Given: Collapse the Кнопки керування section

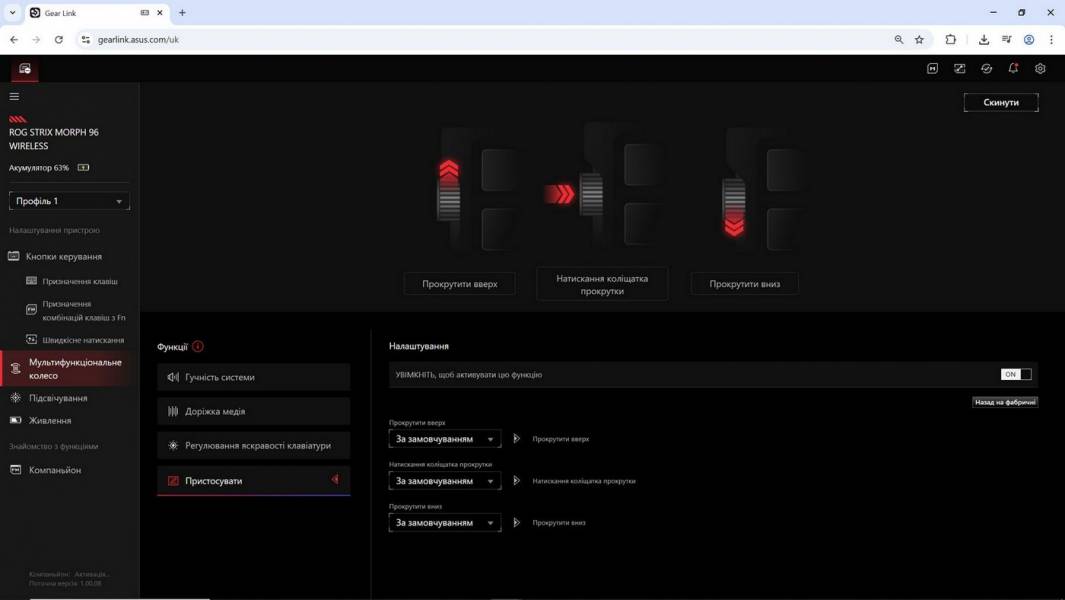Looking at the screenshot, I should pos(65,257).
